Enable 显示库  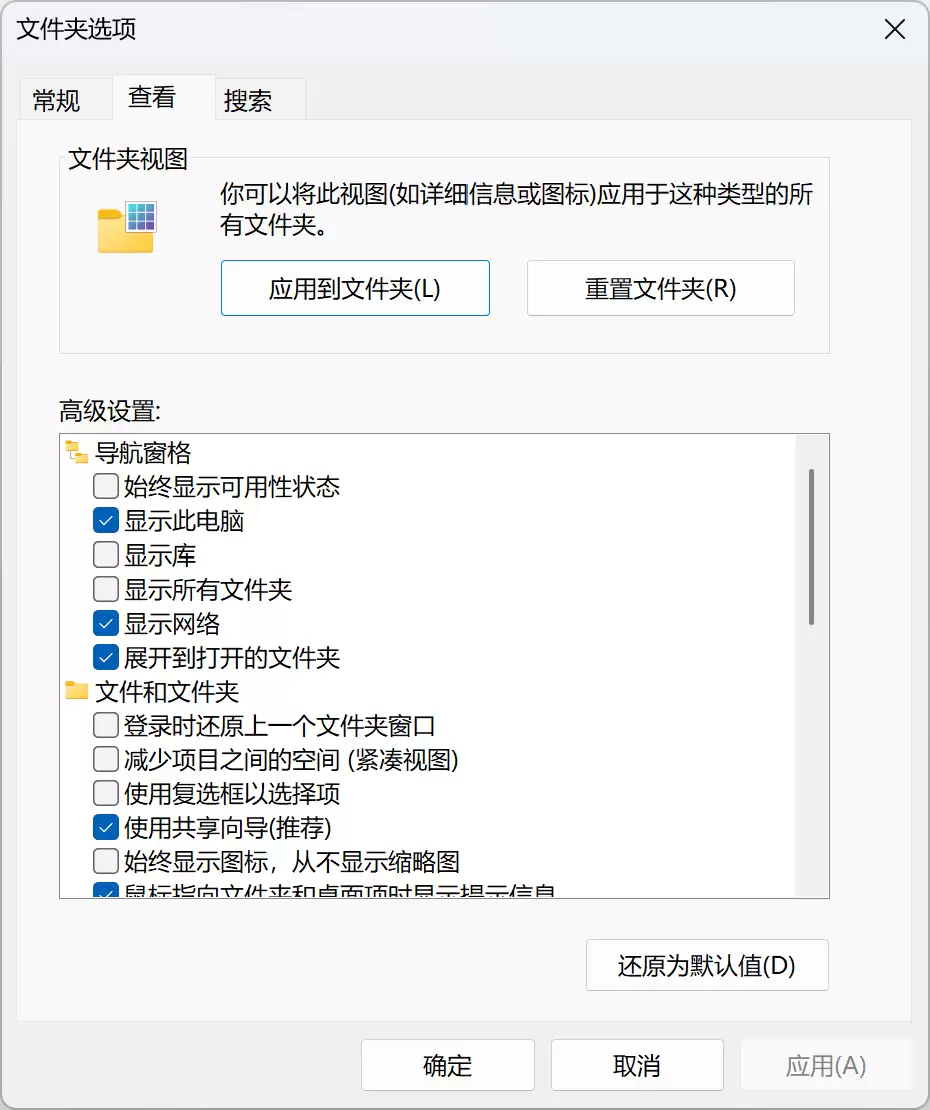click(x=104, y=554)
